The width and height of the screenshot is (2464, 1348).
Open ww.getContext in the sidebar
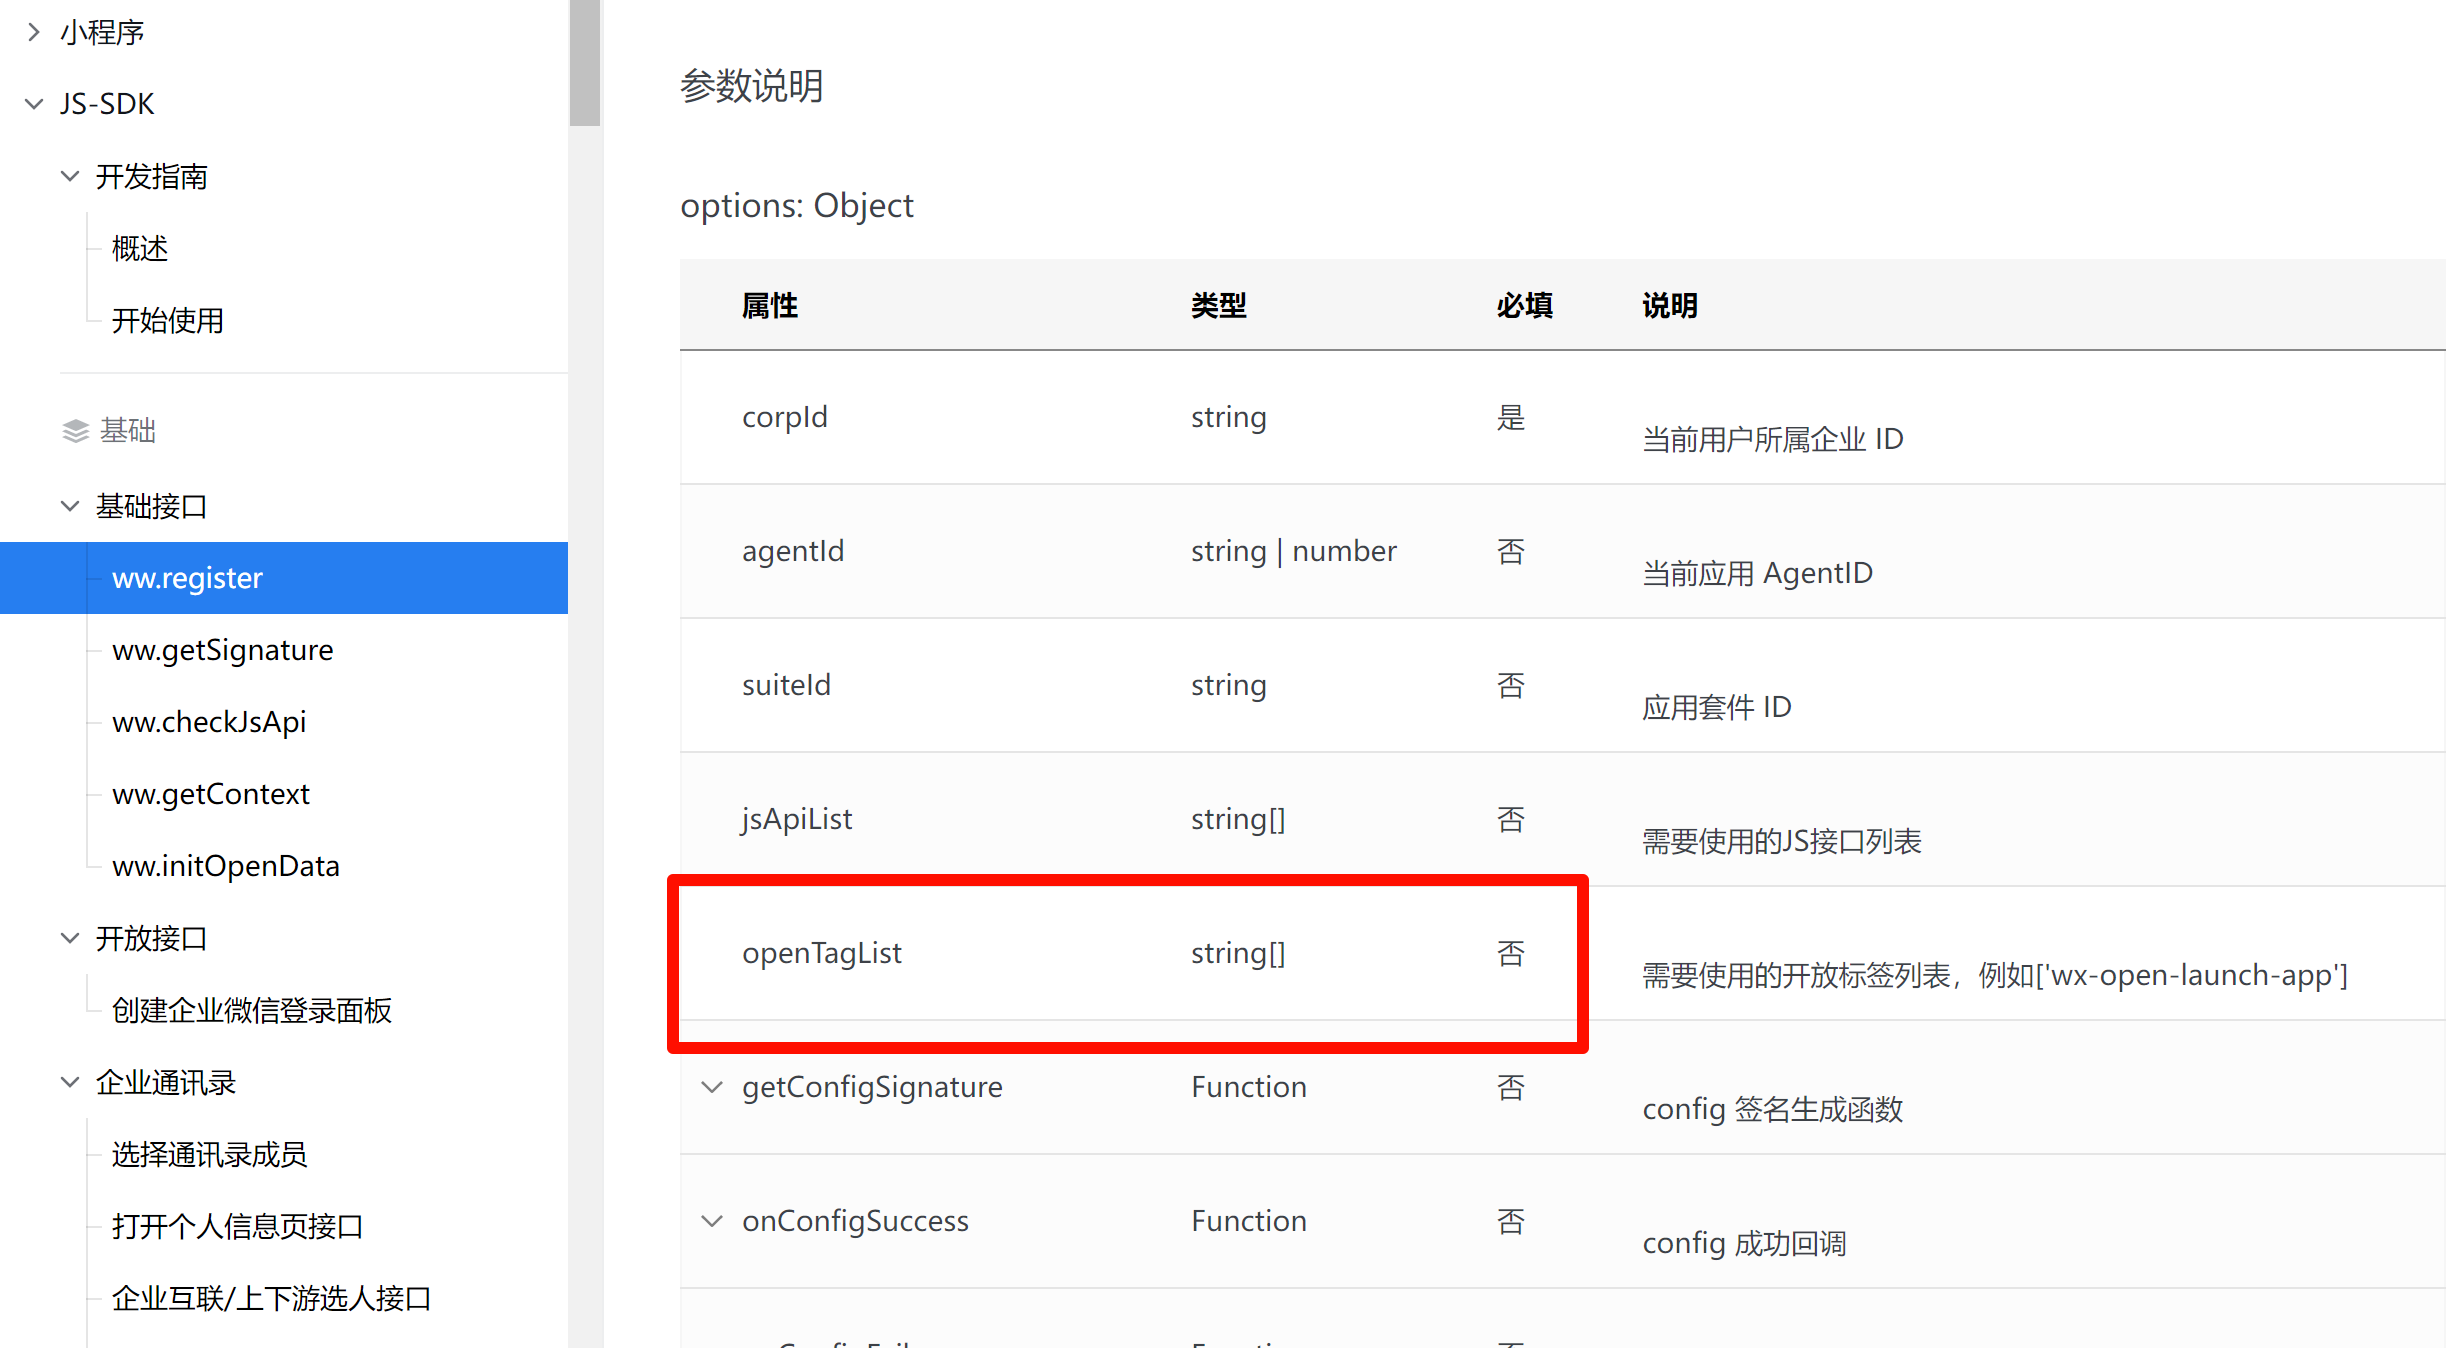pyautogui.click(x=211, y=794)
